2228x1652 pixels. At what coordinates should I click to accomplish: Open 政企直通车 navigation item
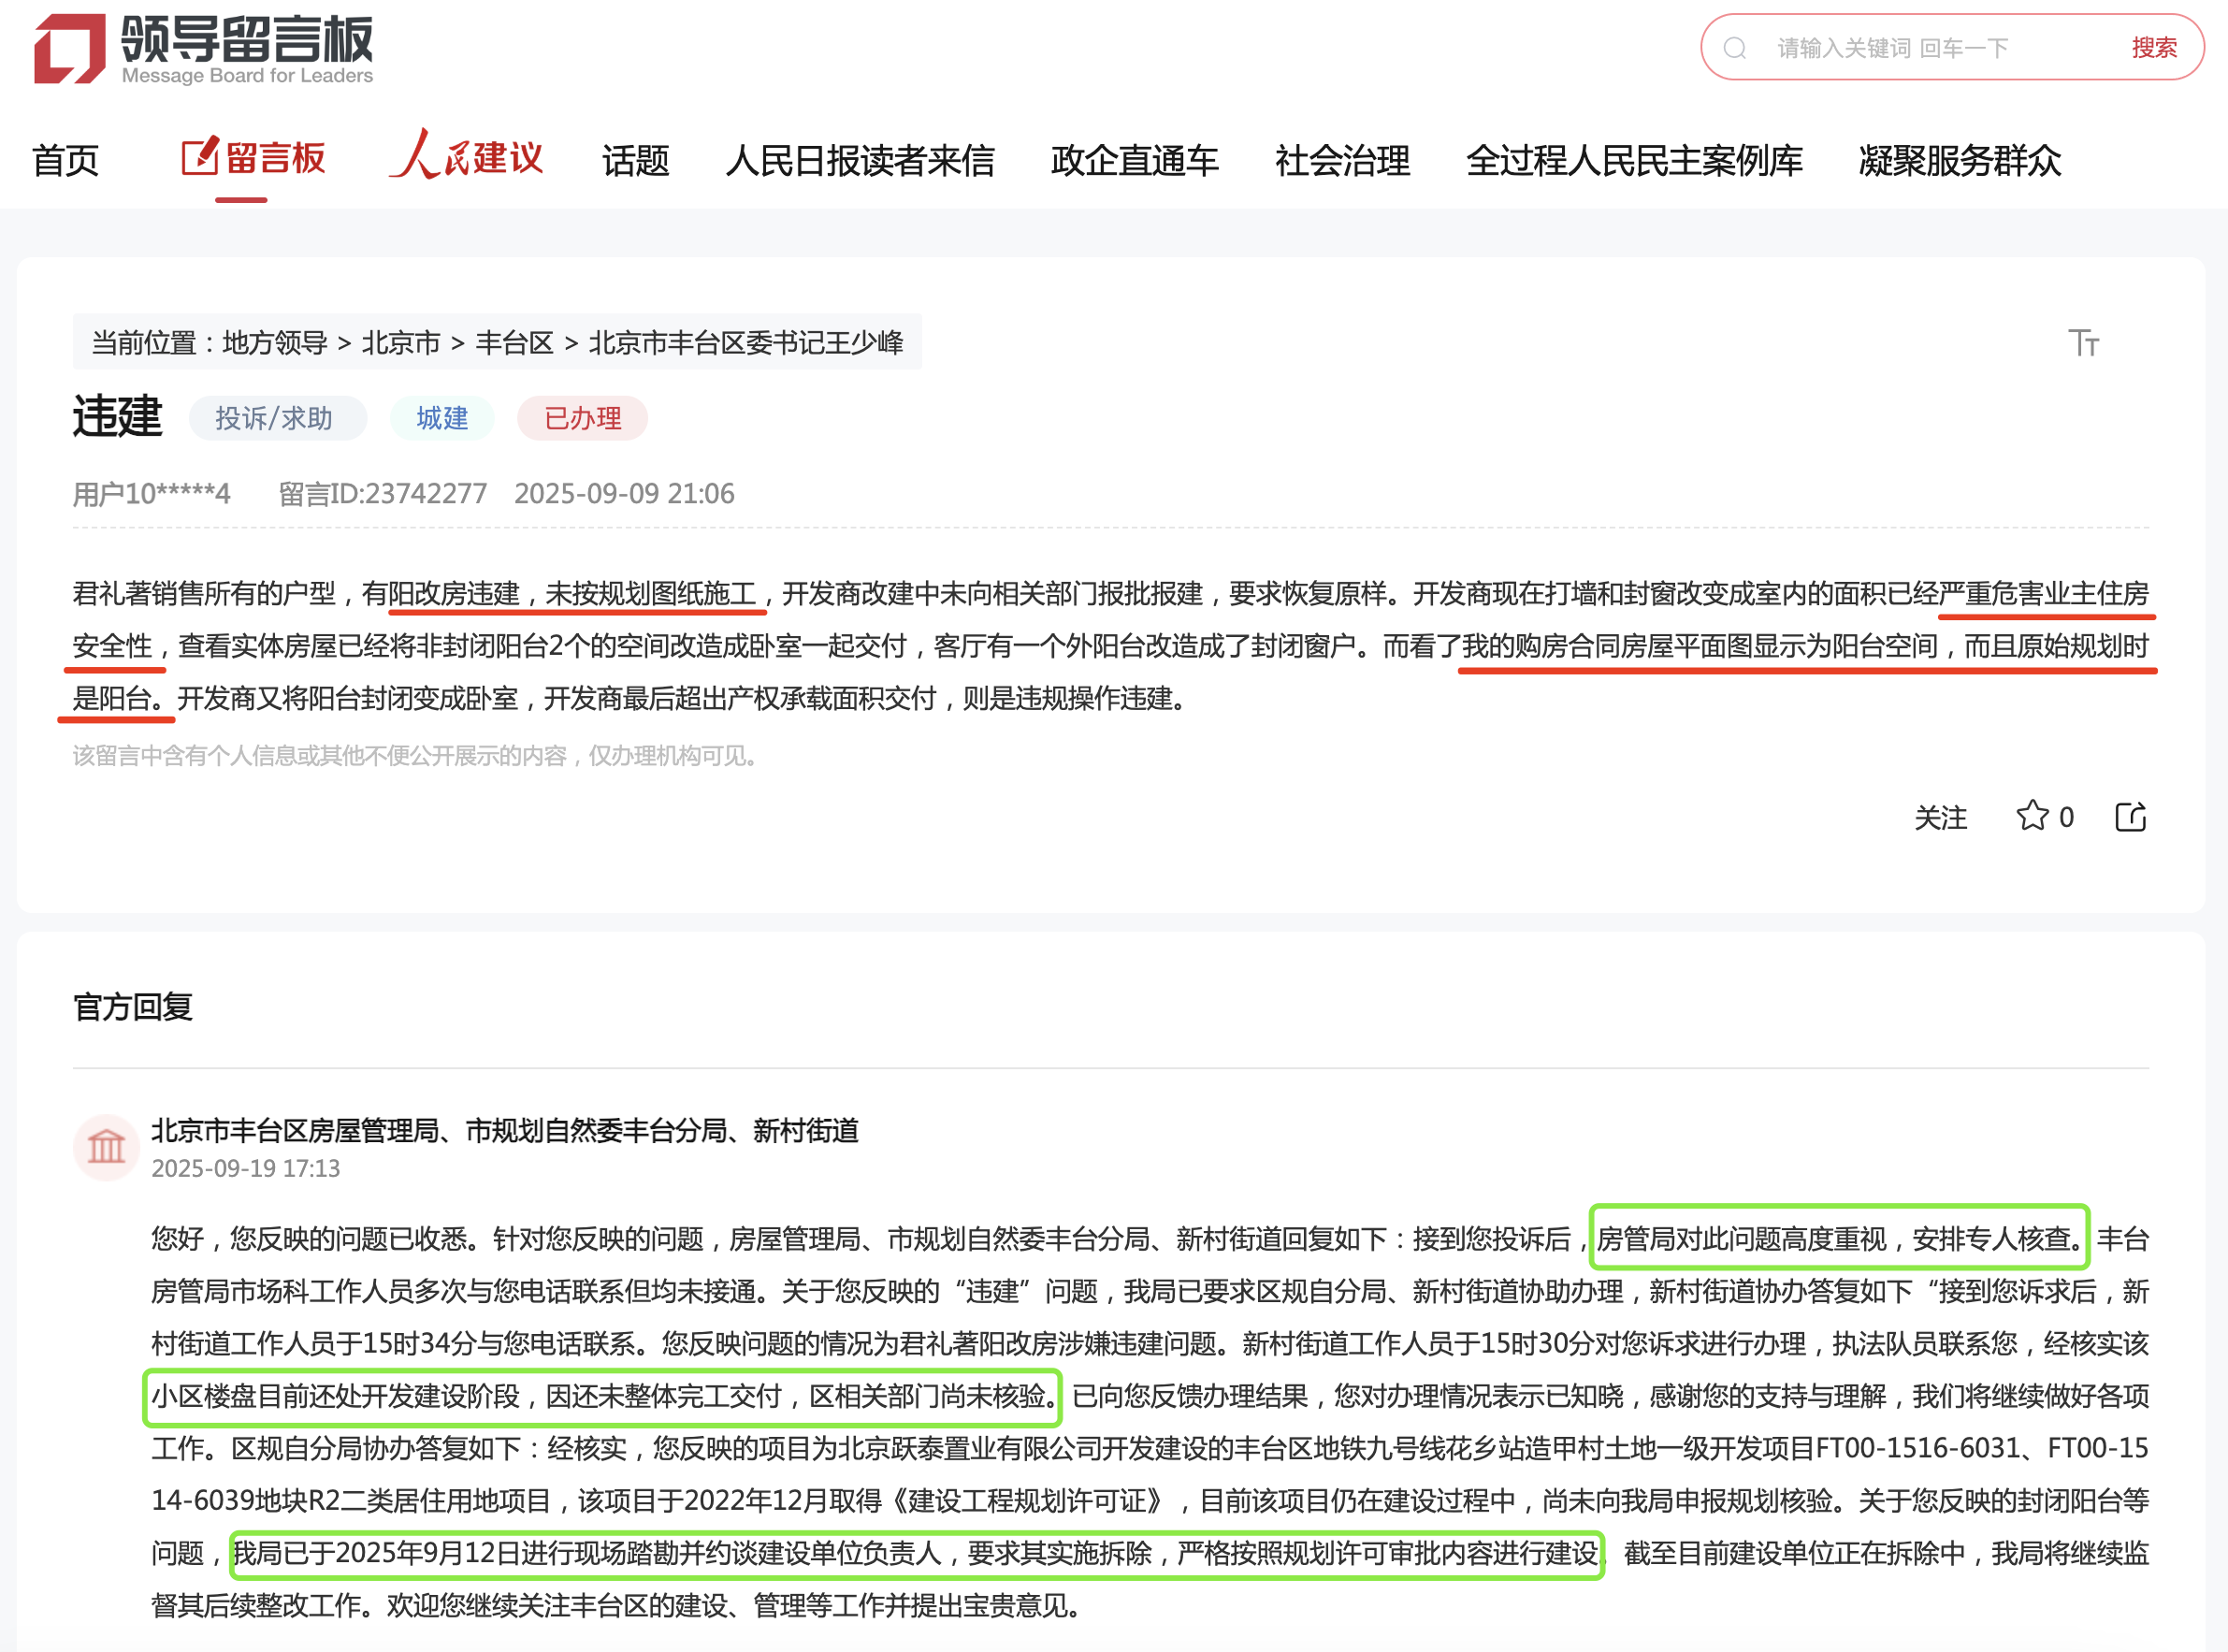(x=1134, y=160)
